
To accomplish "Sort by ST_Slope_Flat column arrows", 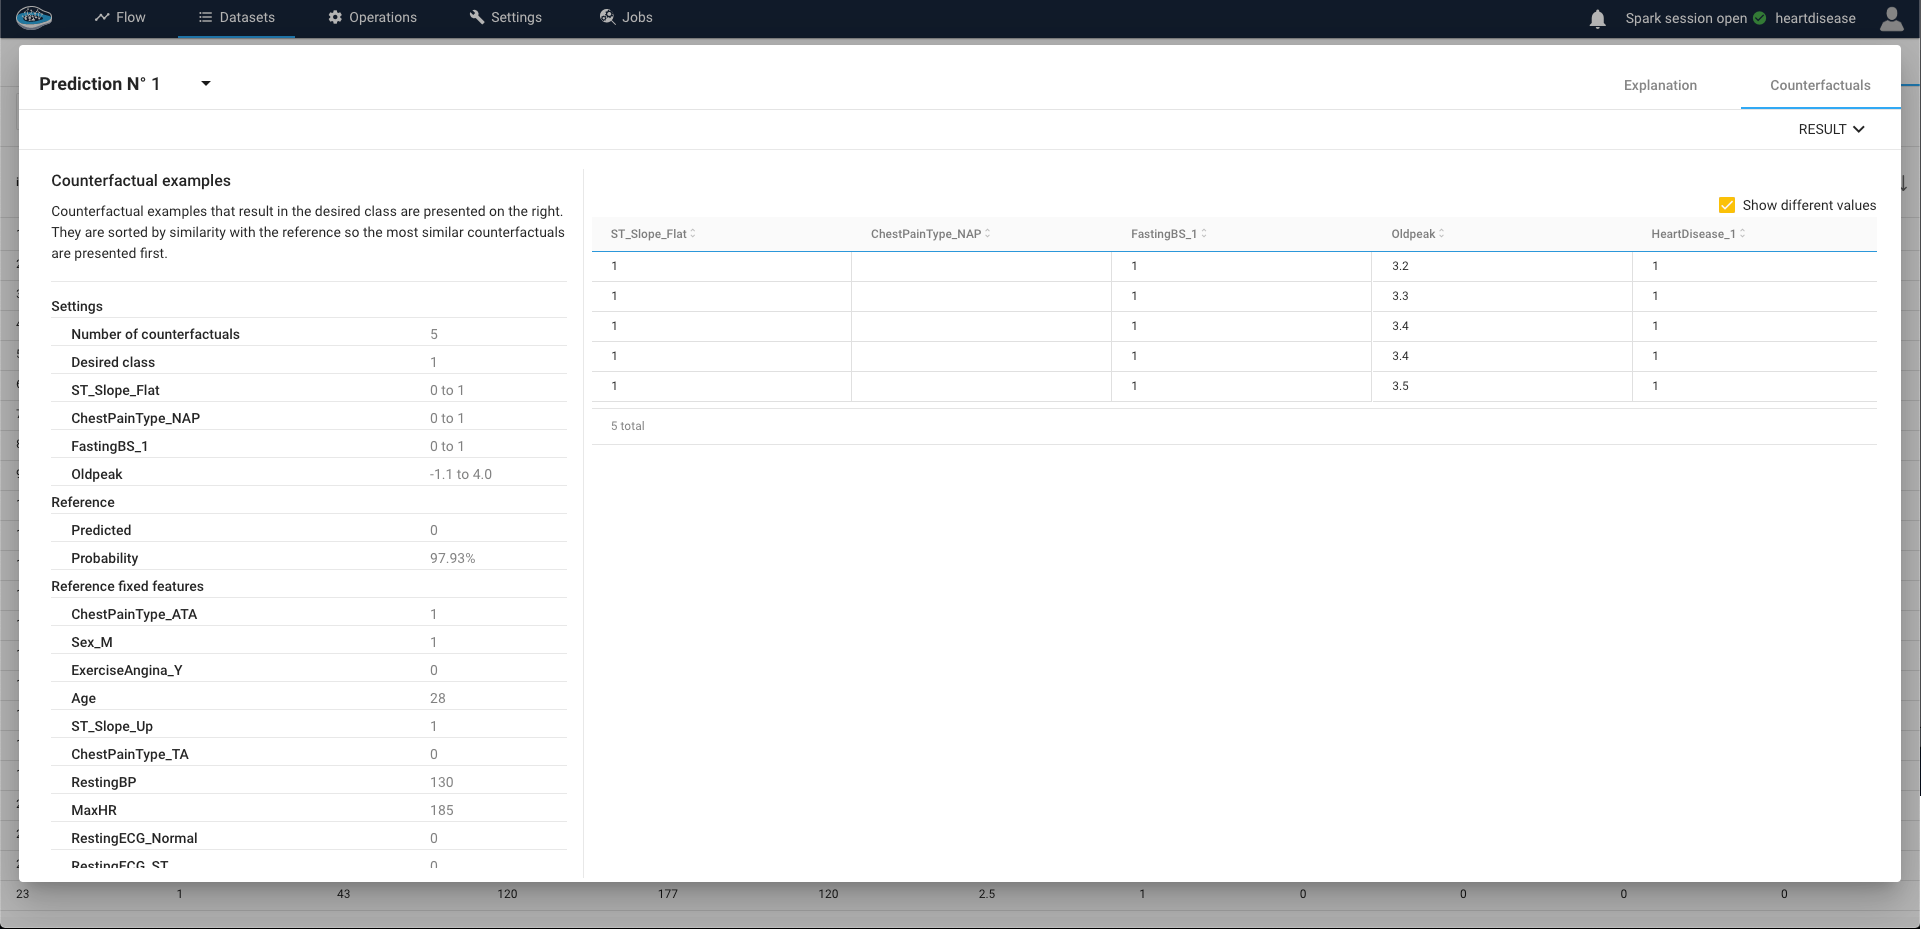I will pos(693,234).
